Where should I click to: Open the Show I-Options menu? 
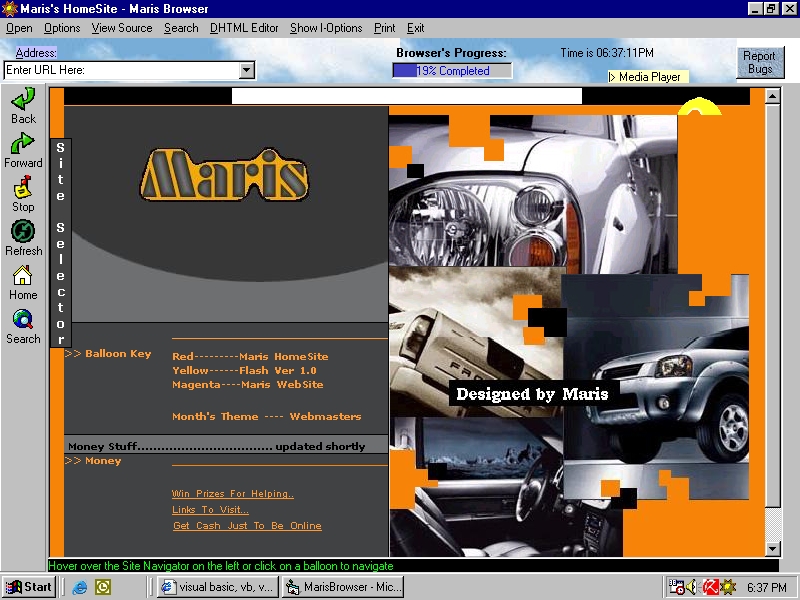pyautogui.click(x=326, y=28)
